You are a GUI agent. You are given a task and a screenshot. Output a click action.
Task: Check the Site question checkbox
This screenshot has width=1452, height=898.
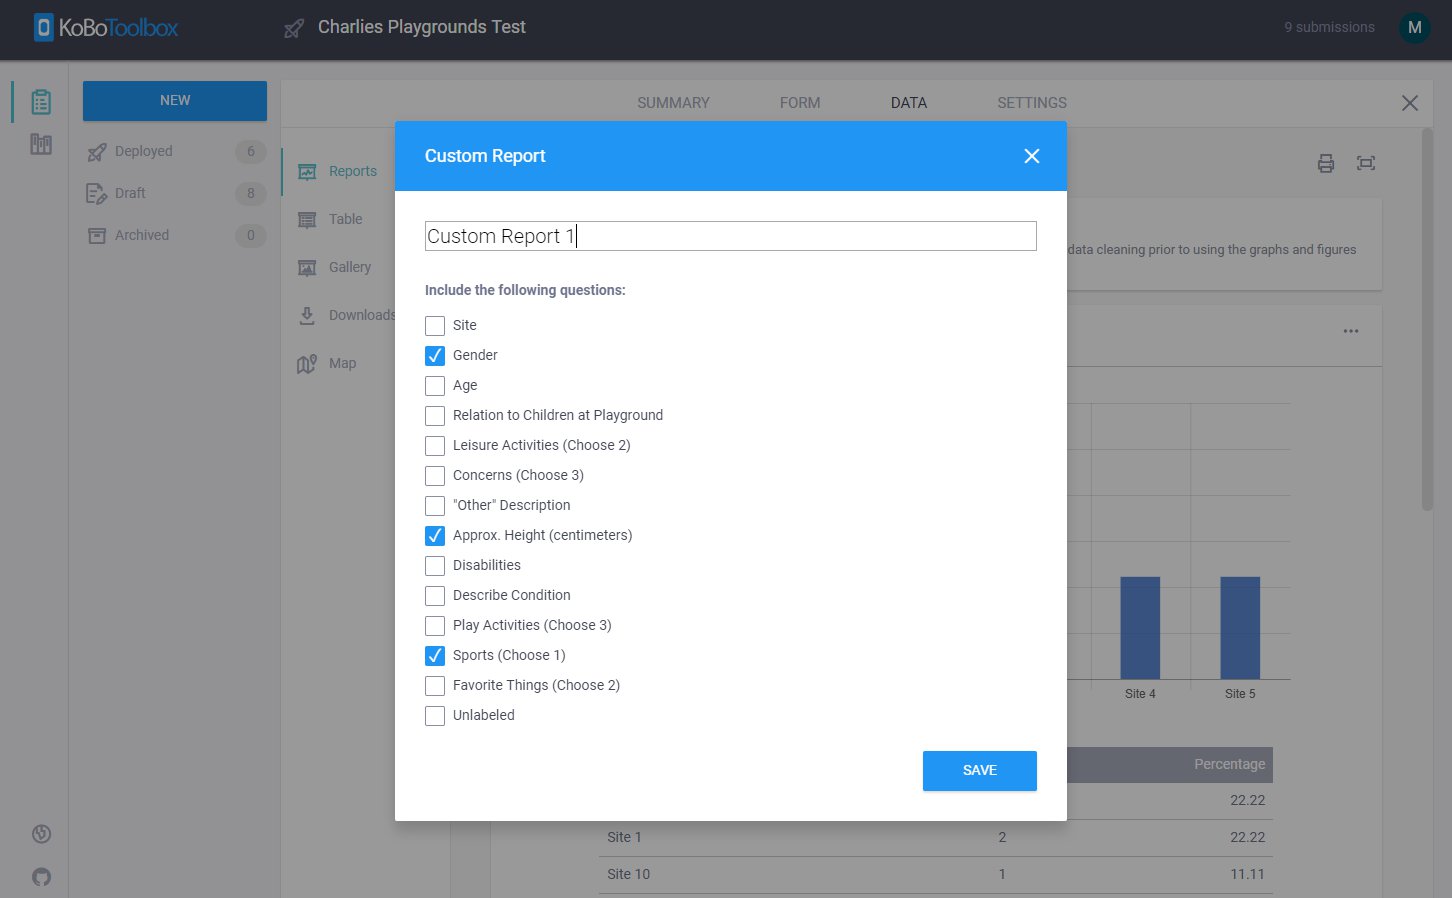[435, 326]
